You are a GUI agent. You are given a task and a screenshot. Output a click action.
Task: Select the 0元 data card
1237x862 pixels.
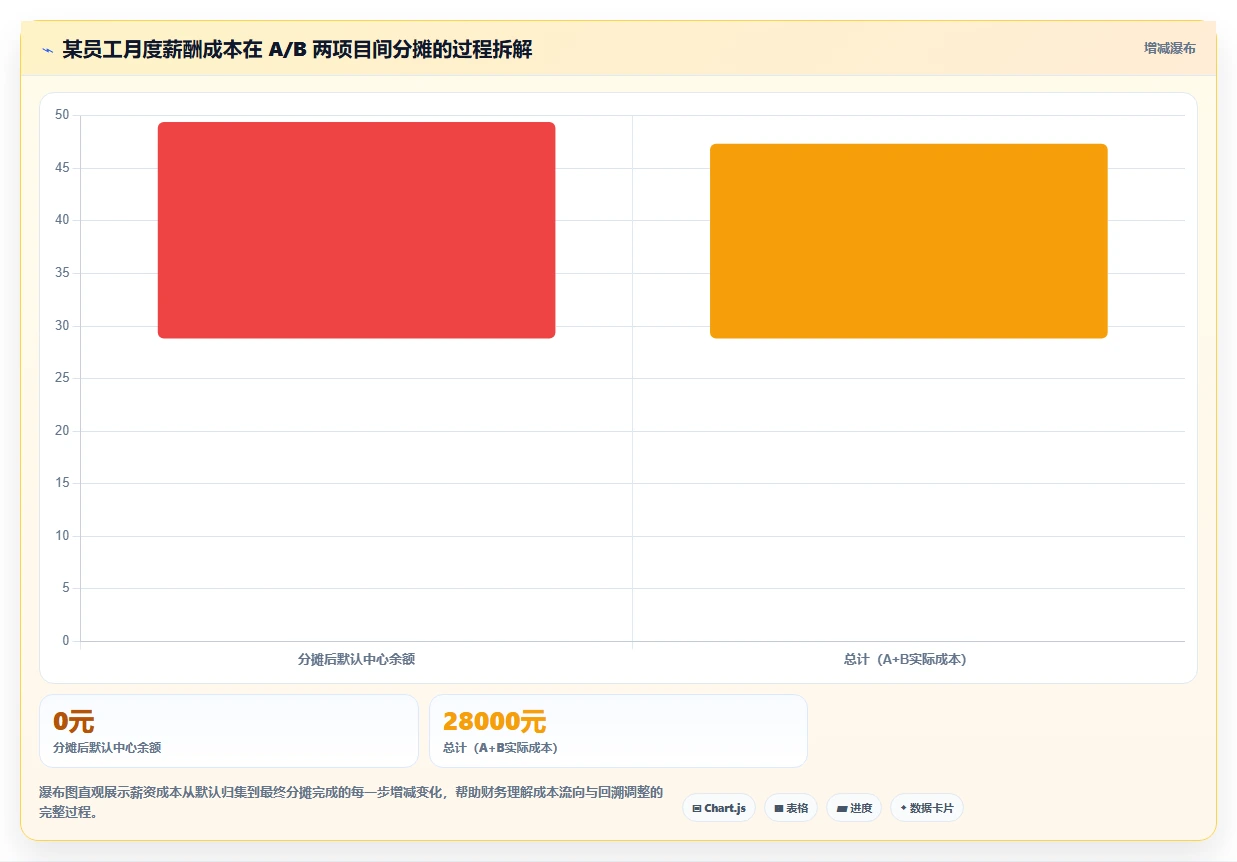(x=228, y=731)
